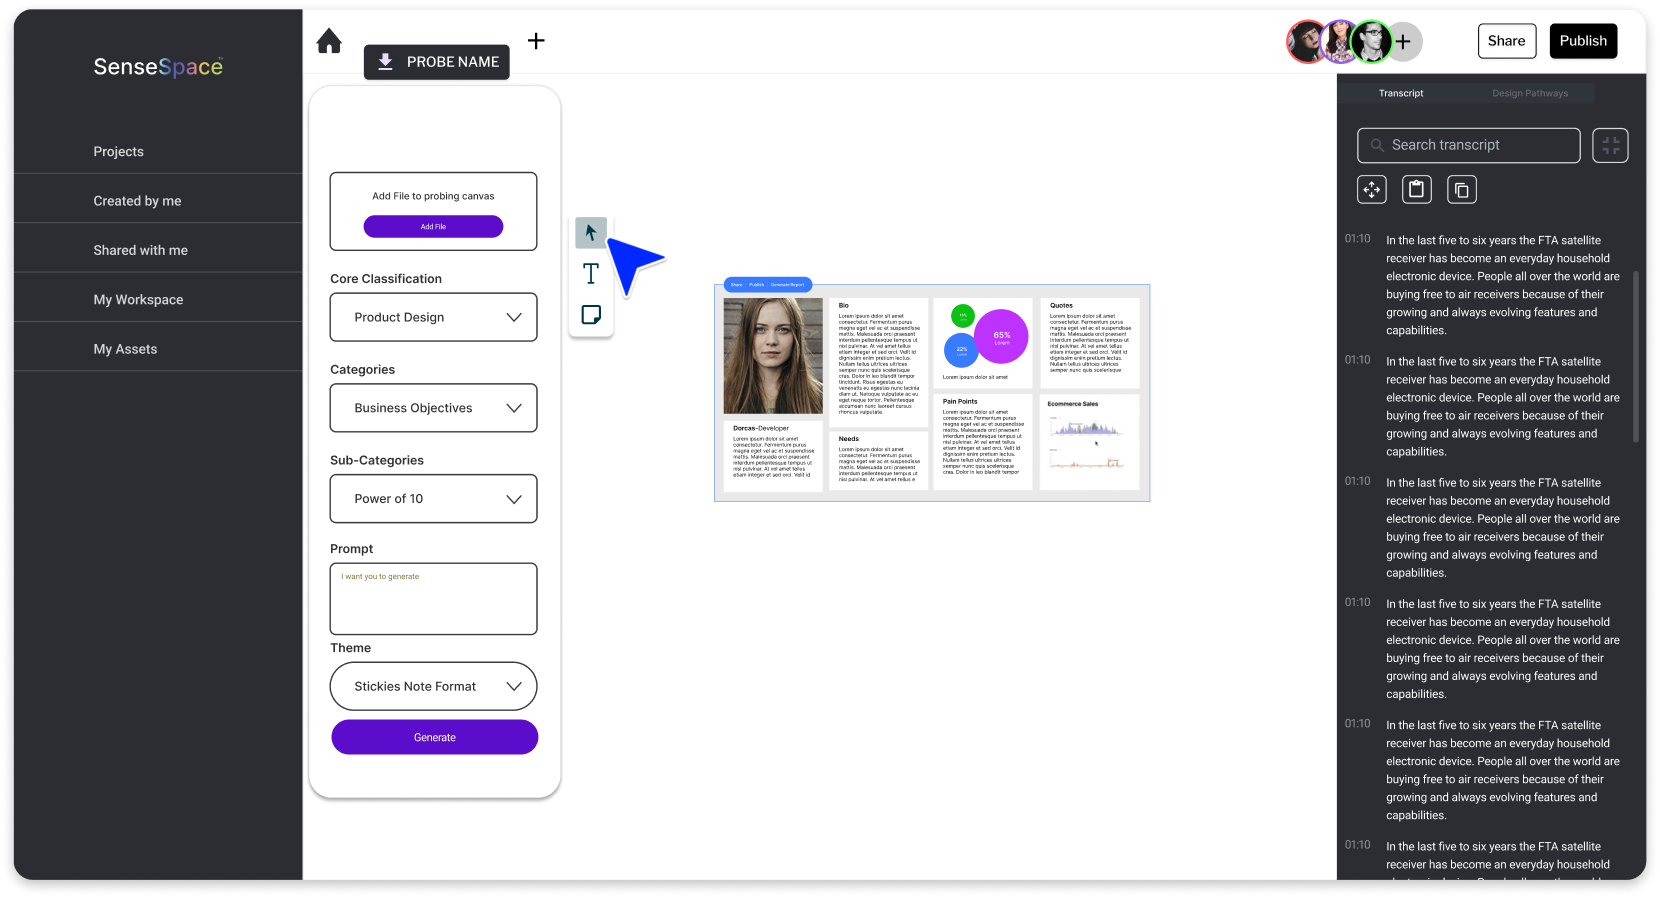Go to My Workspace in sidebar
This screenshot has height=898, width=1660.
click(x=138, y=300)
